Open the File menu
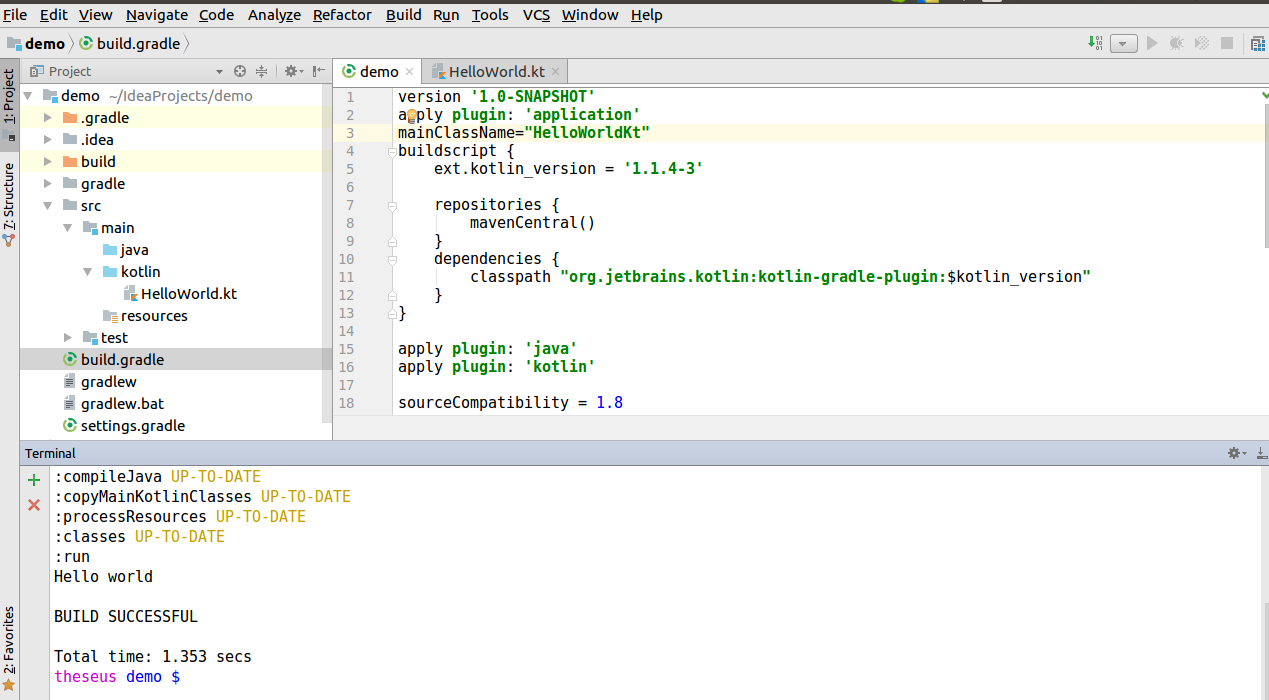 tap(15, 15)
